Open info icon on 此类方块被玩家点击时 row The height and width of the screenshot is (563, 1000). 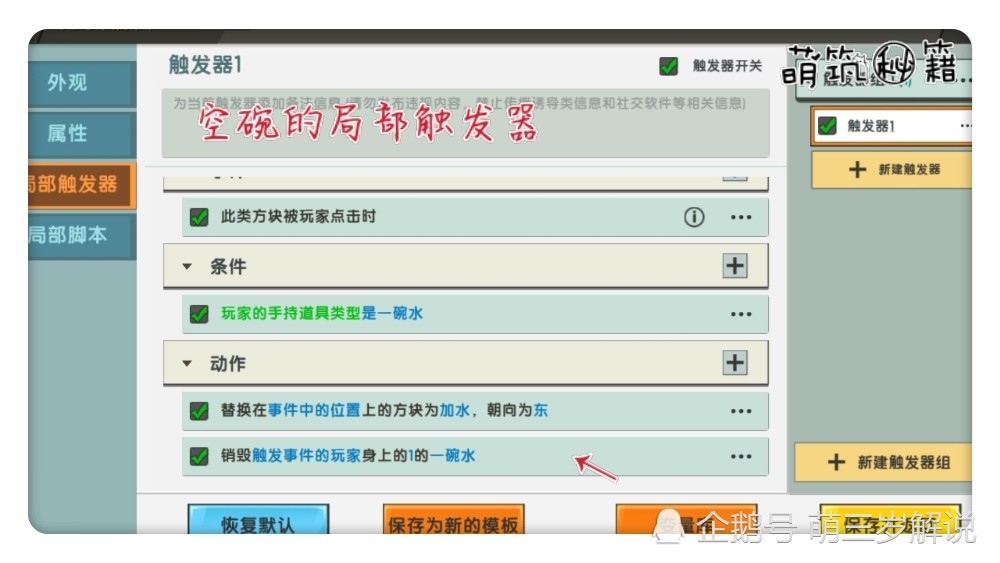694,217
